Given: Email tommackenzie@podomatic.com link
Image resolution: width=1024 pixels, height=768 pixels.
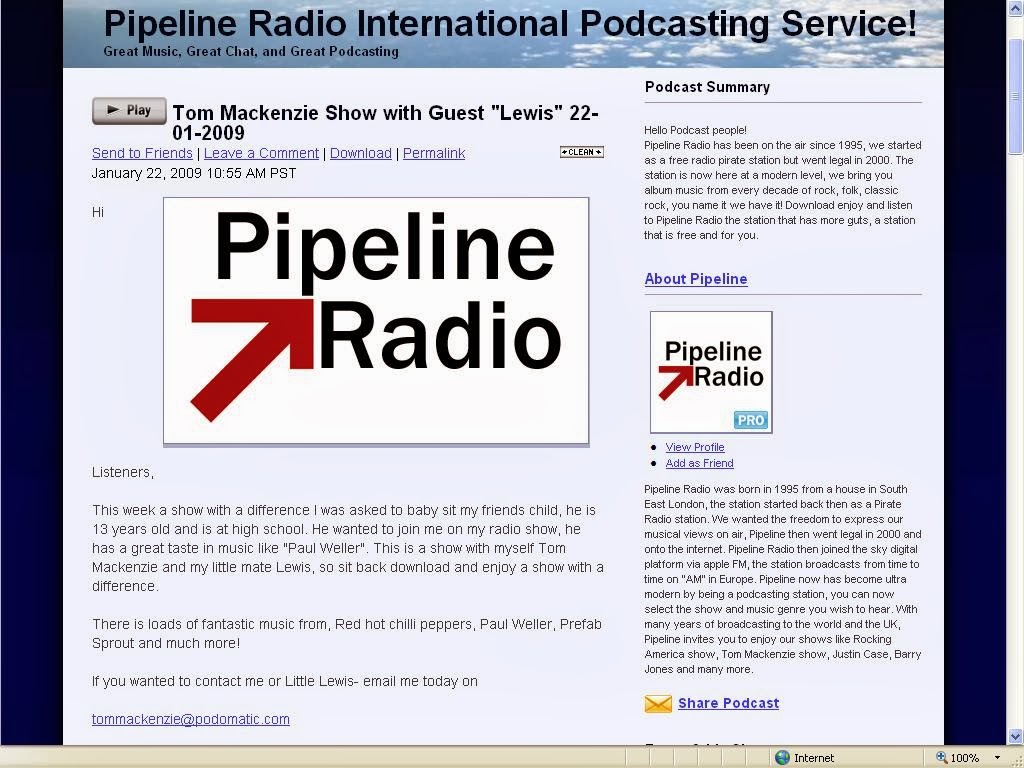Looking at the screenshot, I should 191,719.
